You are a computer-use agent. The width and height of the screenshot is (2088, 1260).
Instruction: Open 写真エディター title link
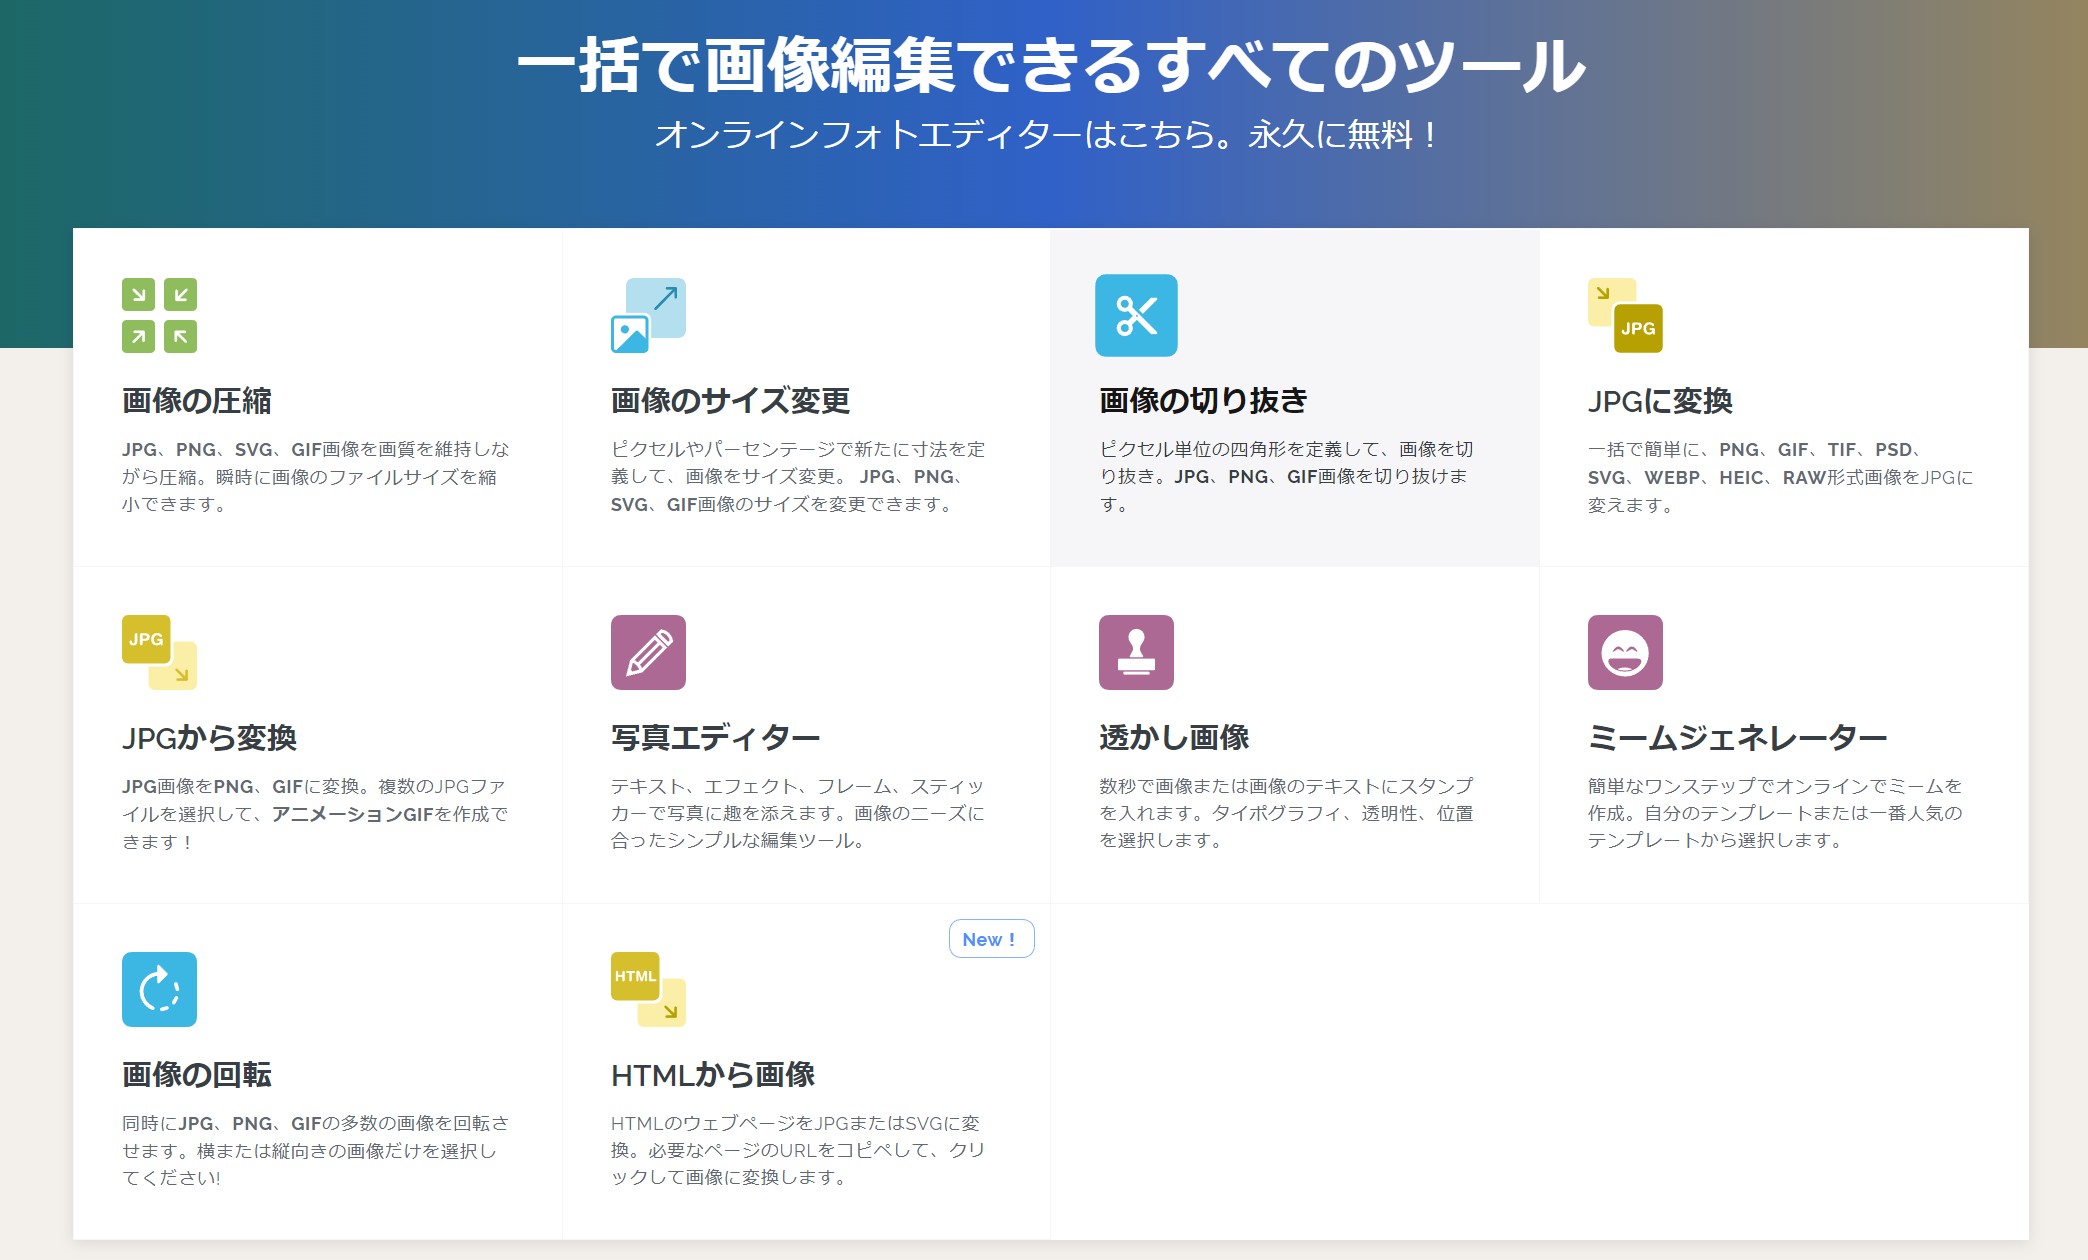coord(715,738)
